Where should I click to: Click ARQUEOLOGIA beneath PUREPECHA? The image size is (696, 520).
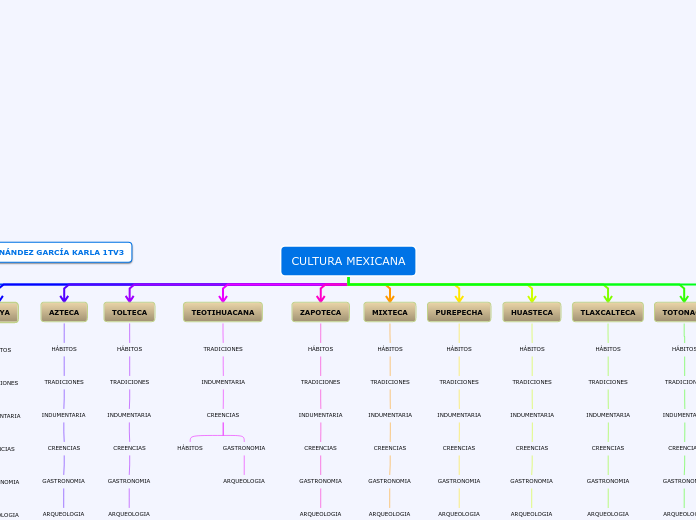pyautogui.click(x=459, y=514)
